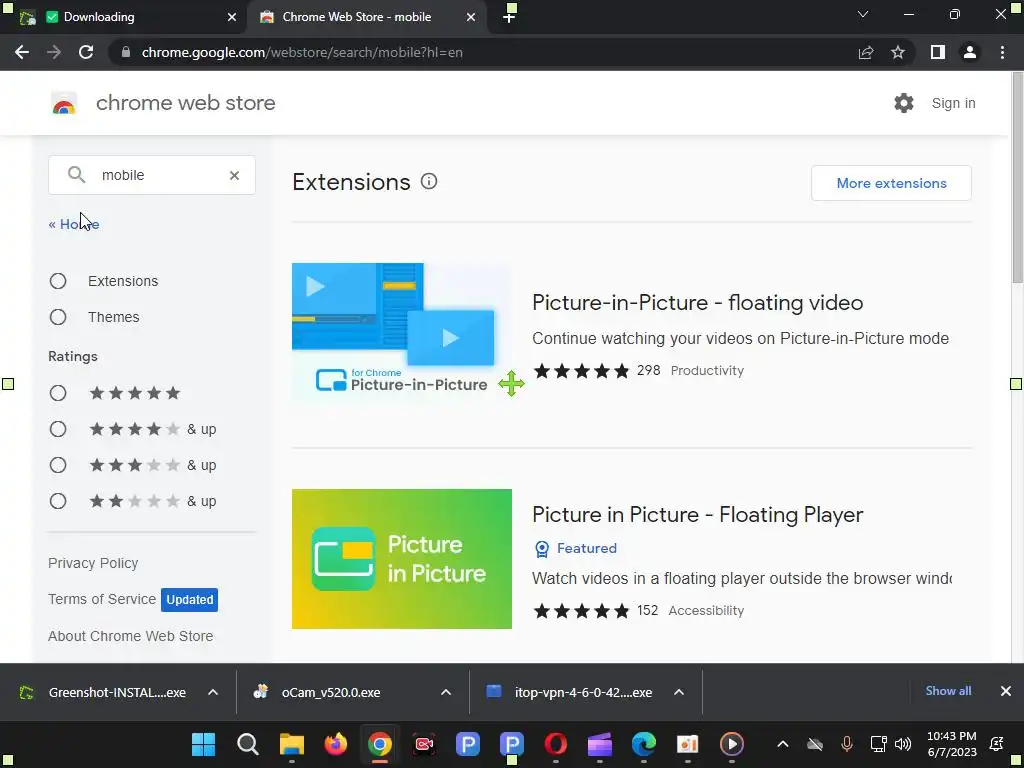Viewport: 1024px width, 768px height.
Task: Open Terms of Service link
Action: (102, 599)
